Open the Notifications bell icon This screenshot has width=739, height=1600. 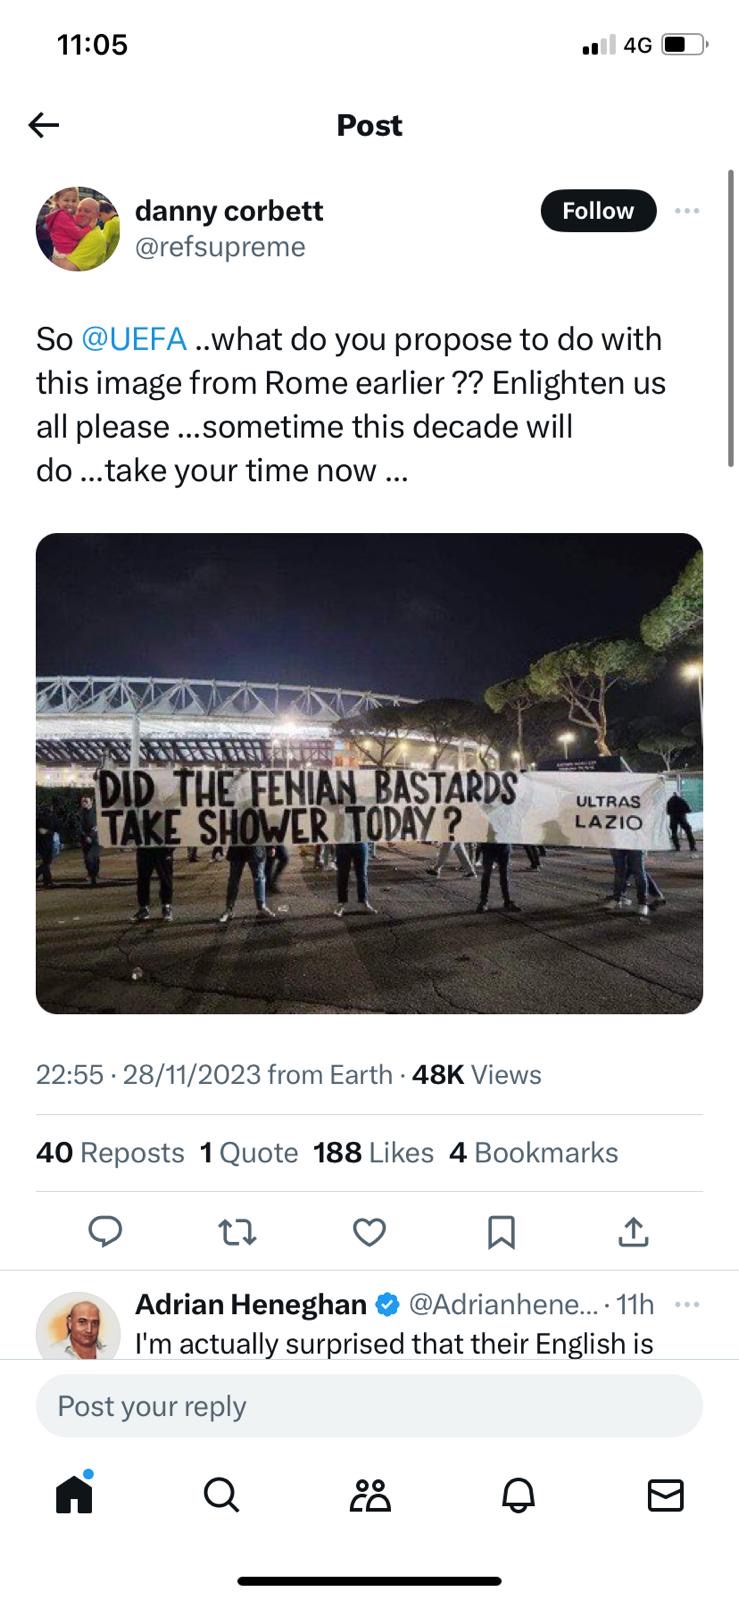(x=518, y=1495)
